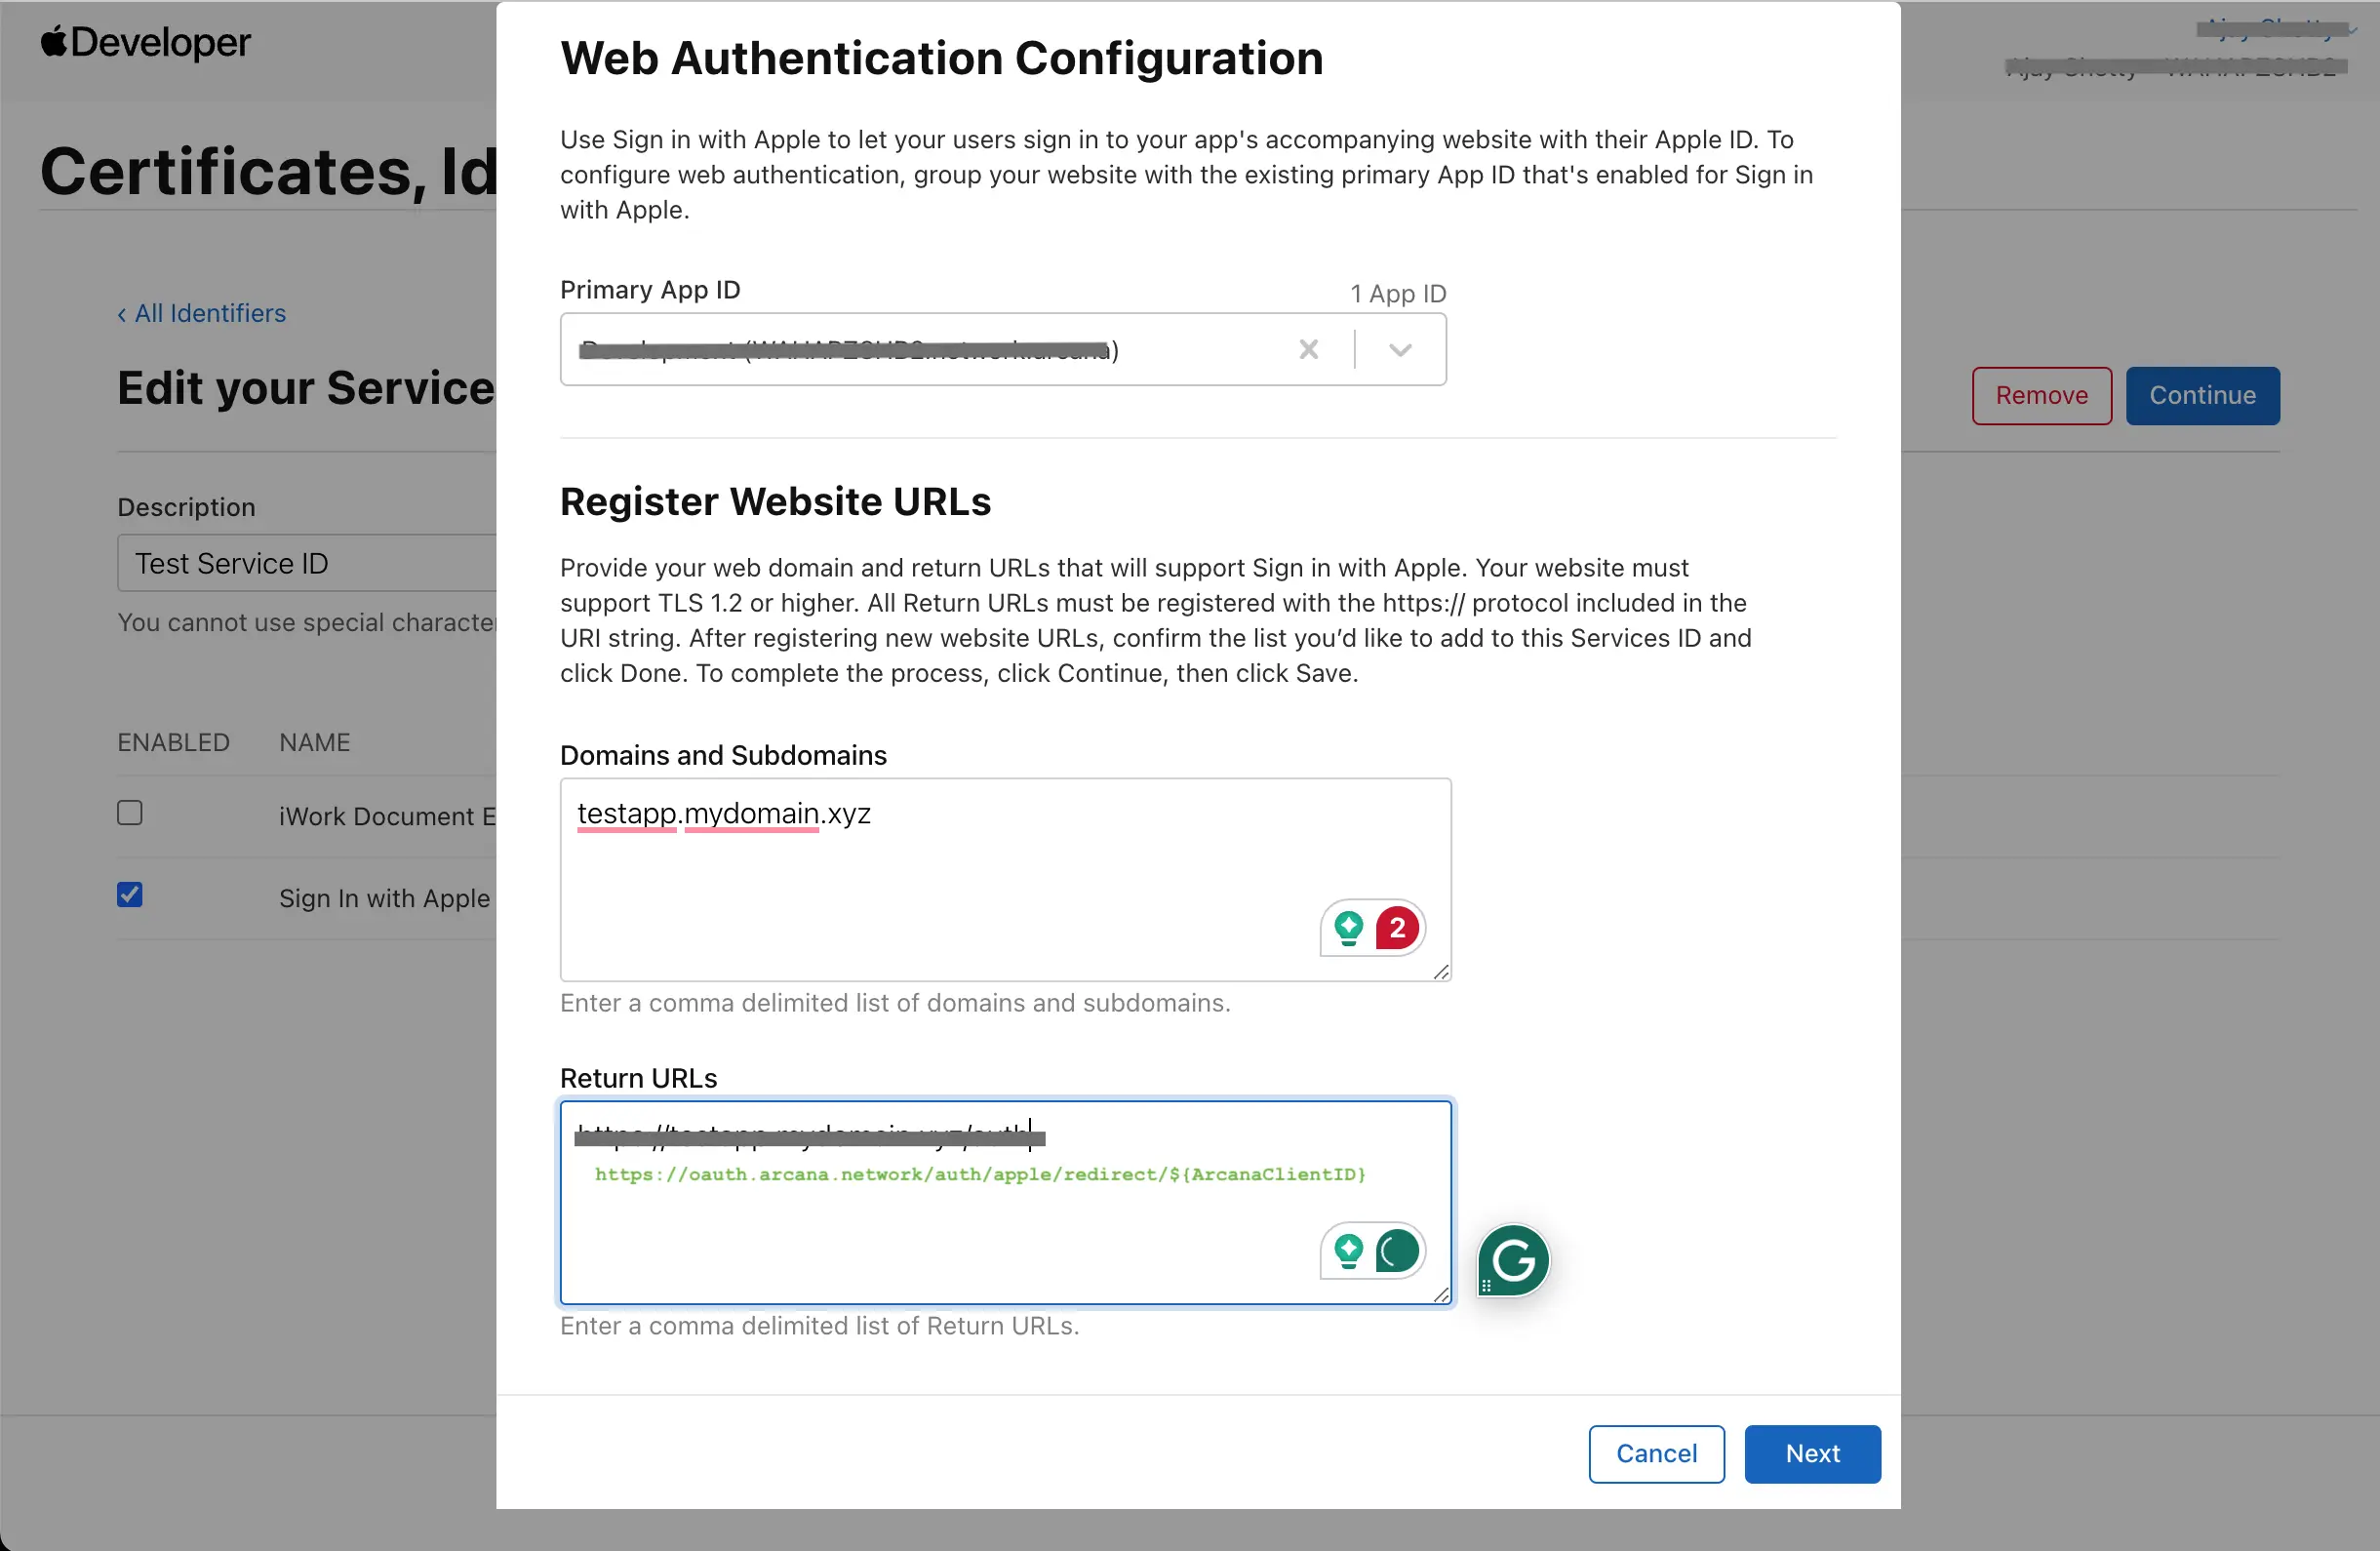The height and width of the screenshot is (1551, 2380).
Task: Click the Continue button
Action: (2202, 395)
